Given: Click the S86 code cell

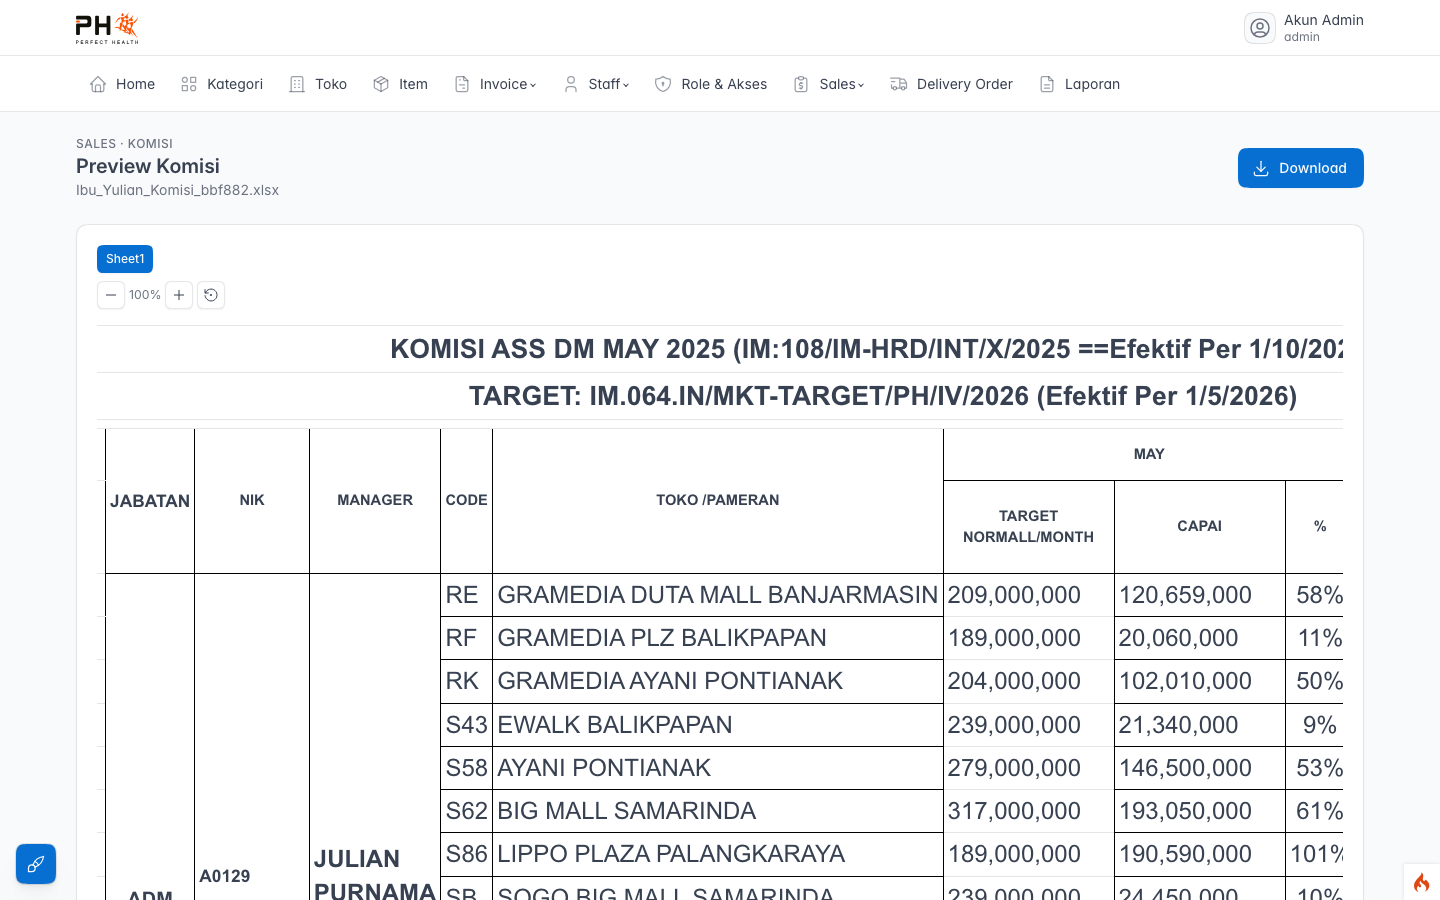Looking at the screenshot, I should click(467, 854).
